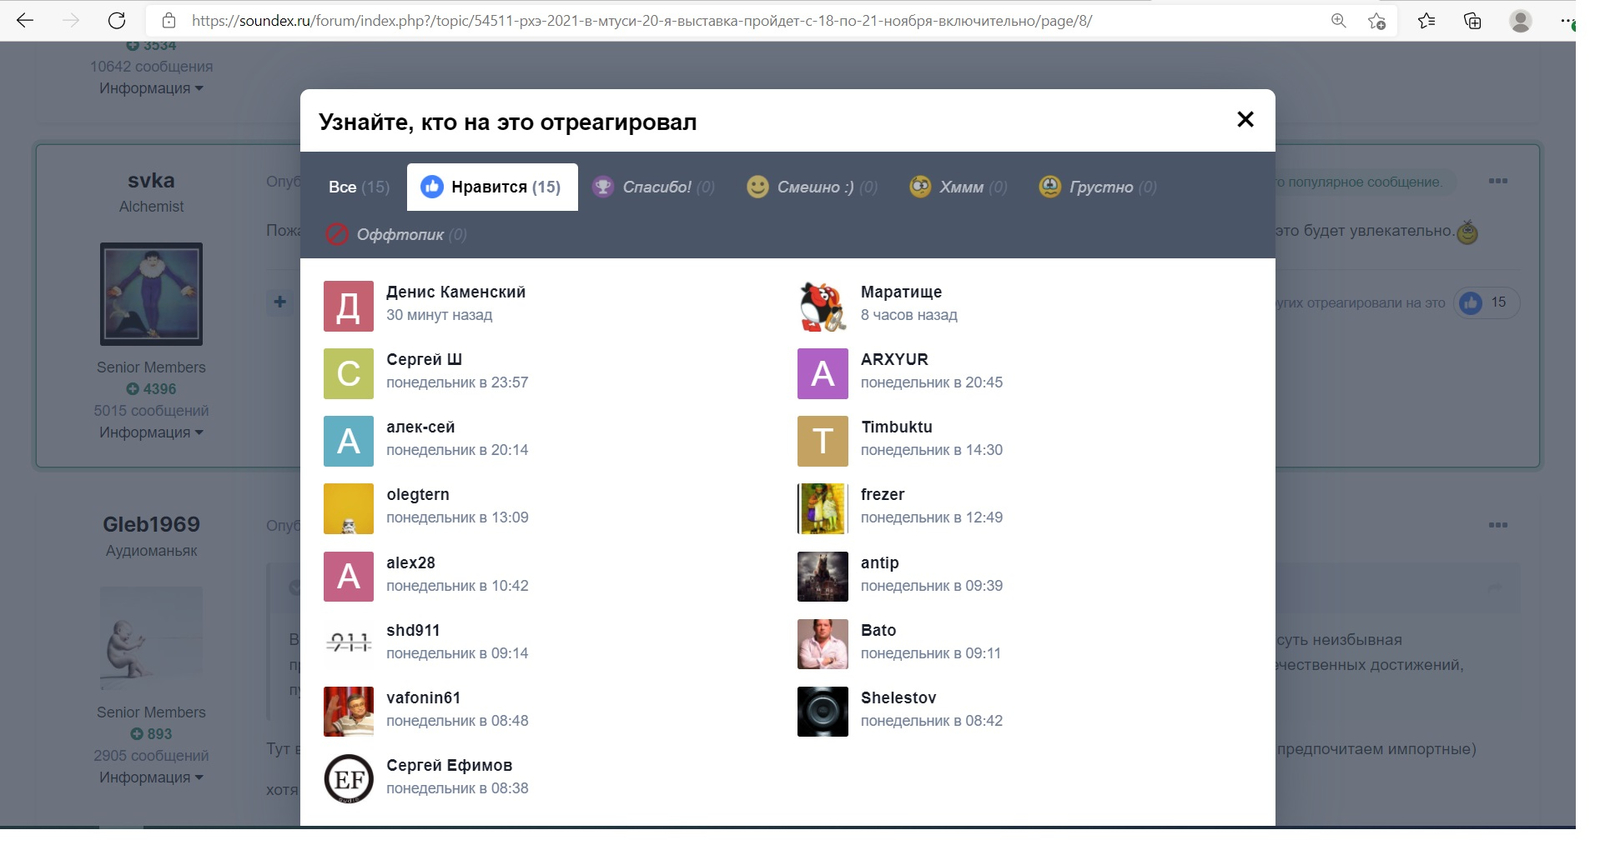Open vafonin61 profile link
The height and width of the screenshot is (845, 1600).
pyautogui.click(x=423, y=698)
